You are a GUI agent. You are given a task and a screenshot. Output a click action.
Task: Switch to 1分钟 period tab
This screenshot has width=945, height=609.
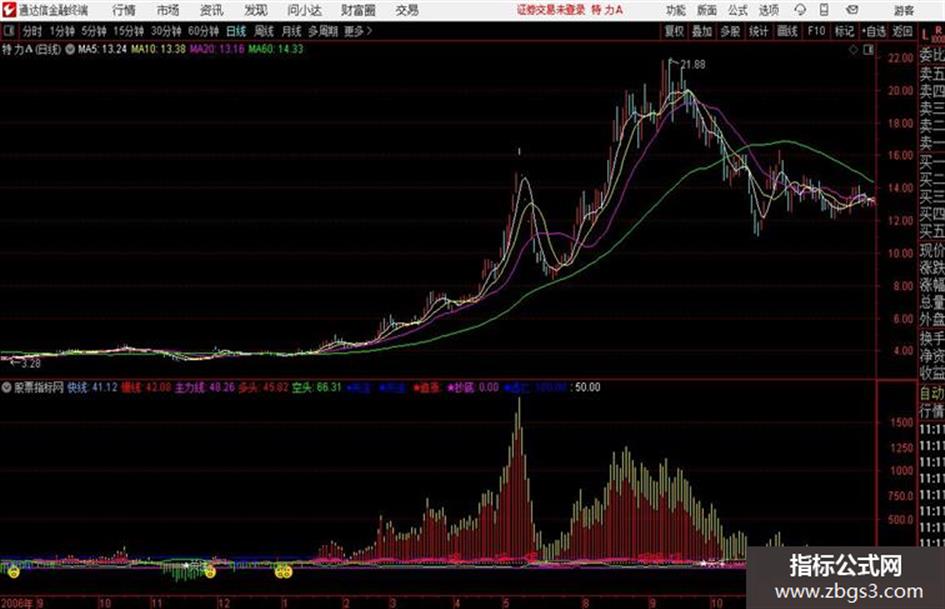pyautogui.click(x=62, y=31)
